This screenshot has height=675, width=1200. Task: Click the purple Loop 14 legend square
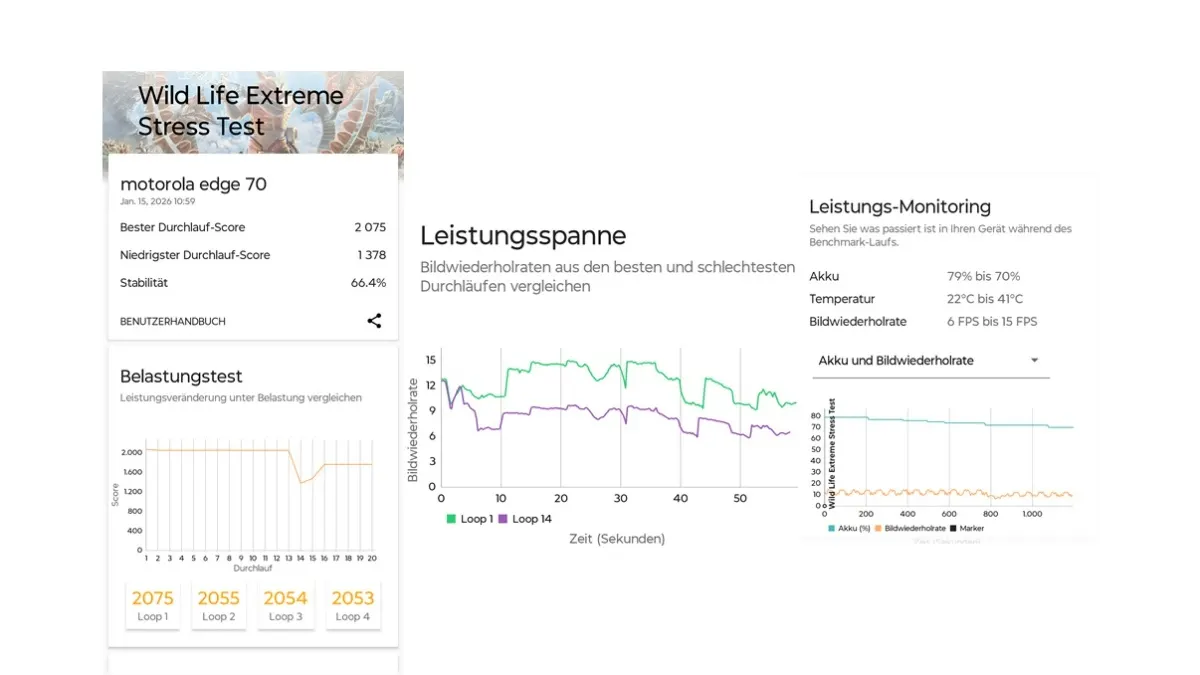pos(502,519)
